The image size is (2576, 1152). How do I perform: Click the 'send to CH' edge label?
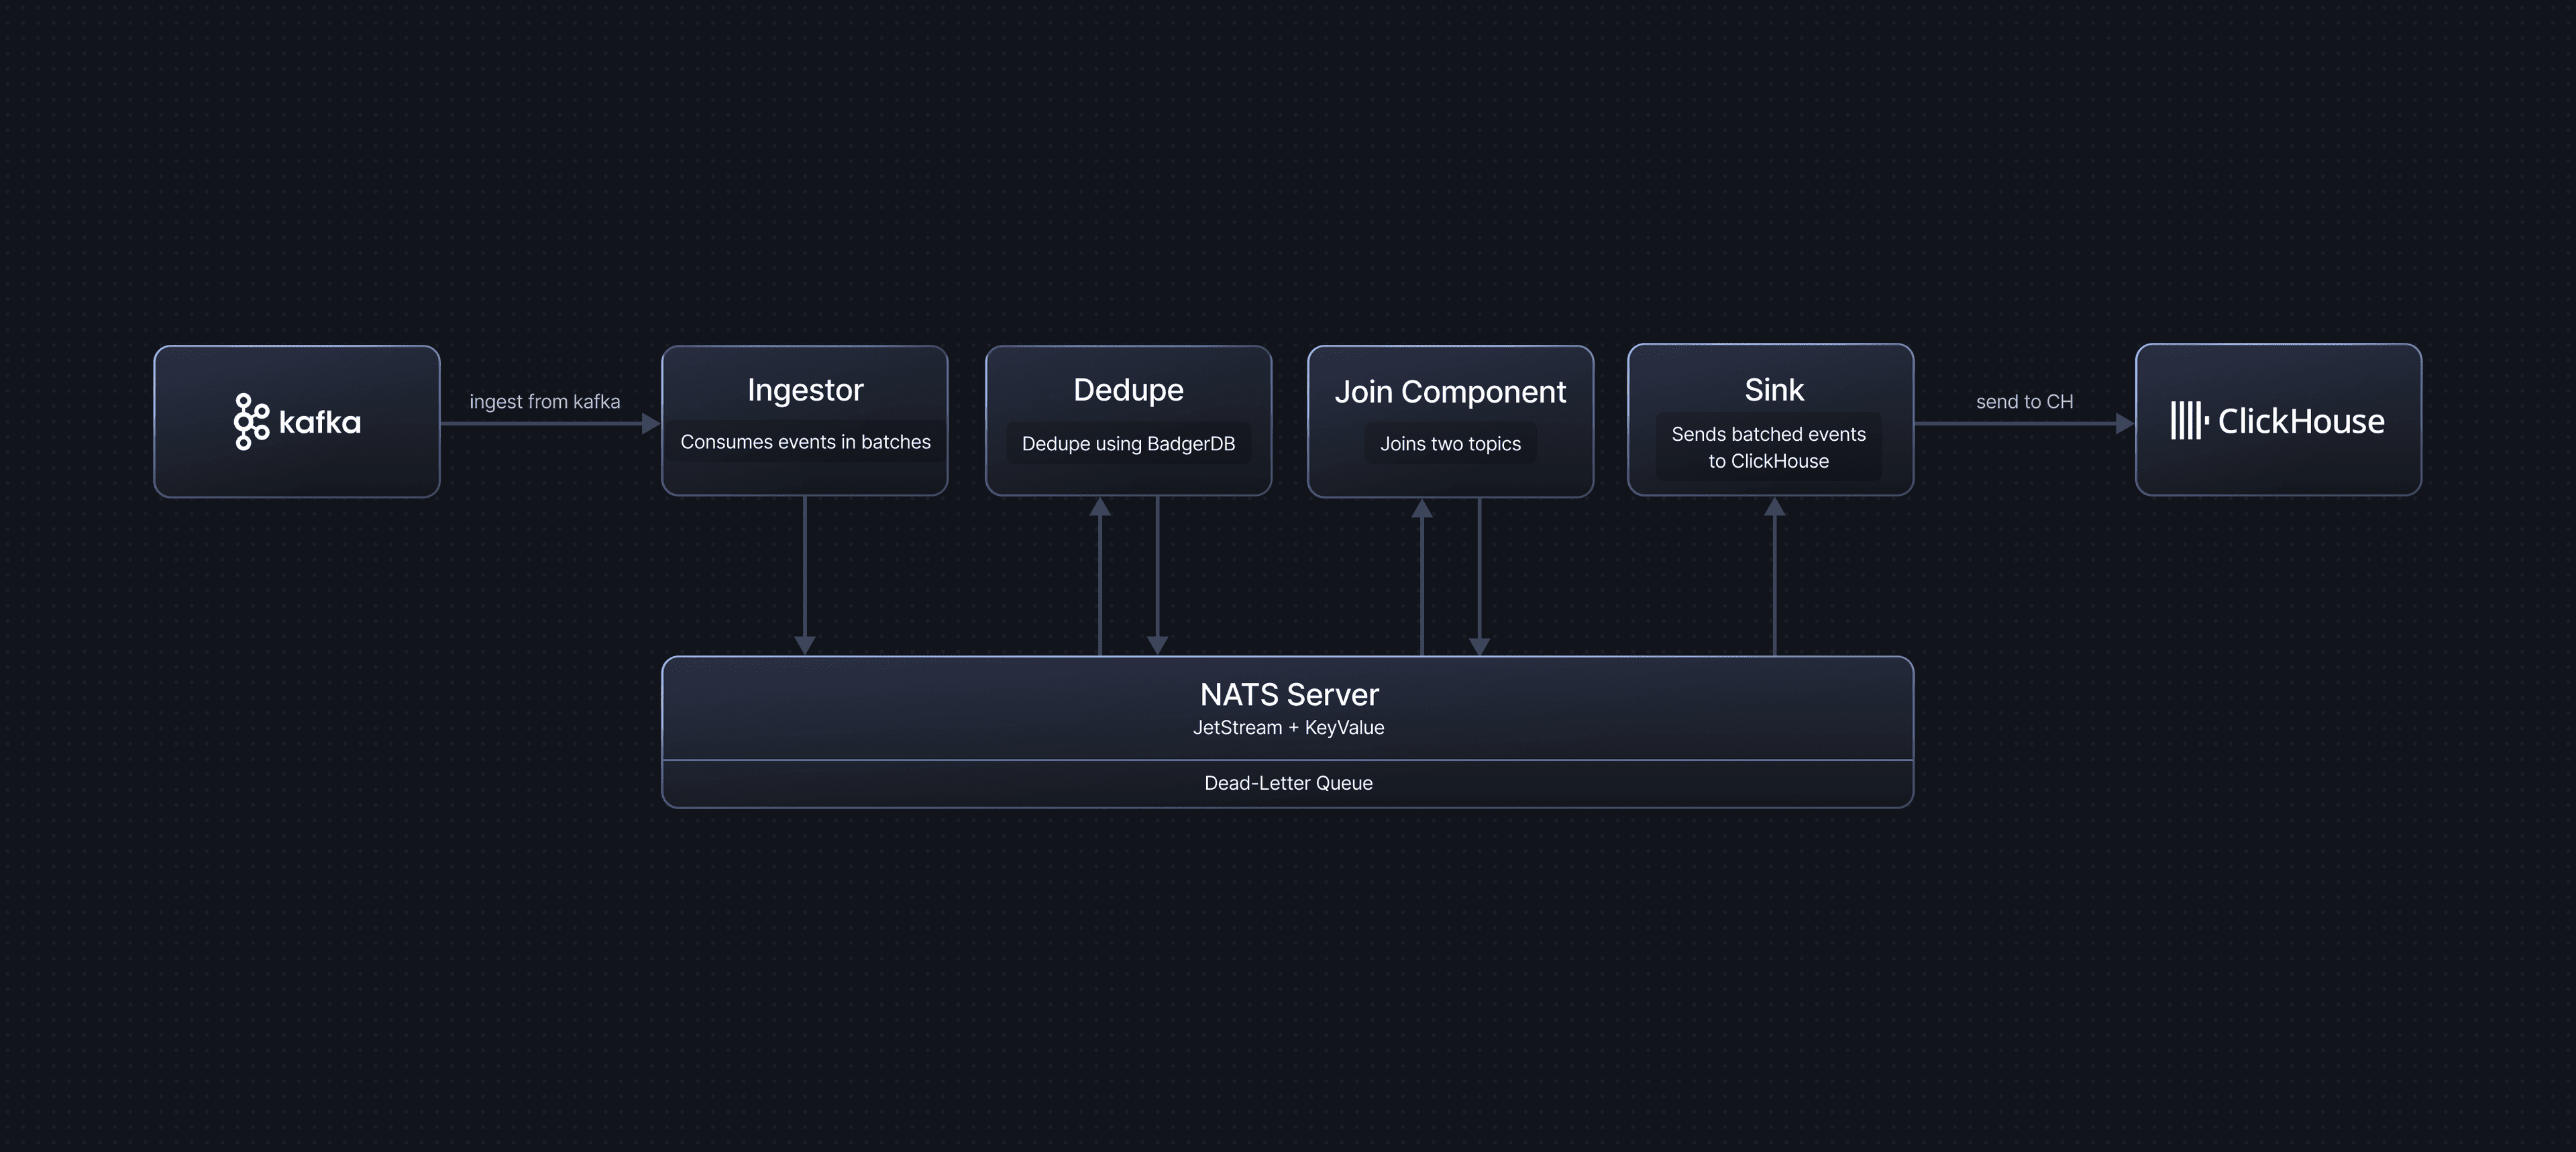[2025, 402]
